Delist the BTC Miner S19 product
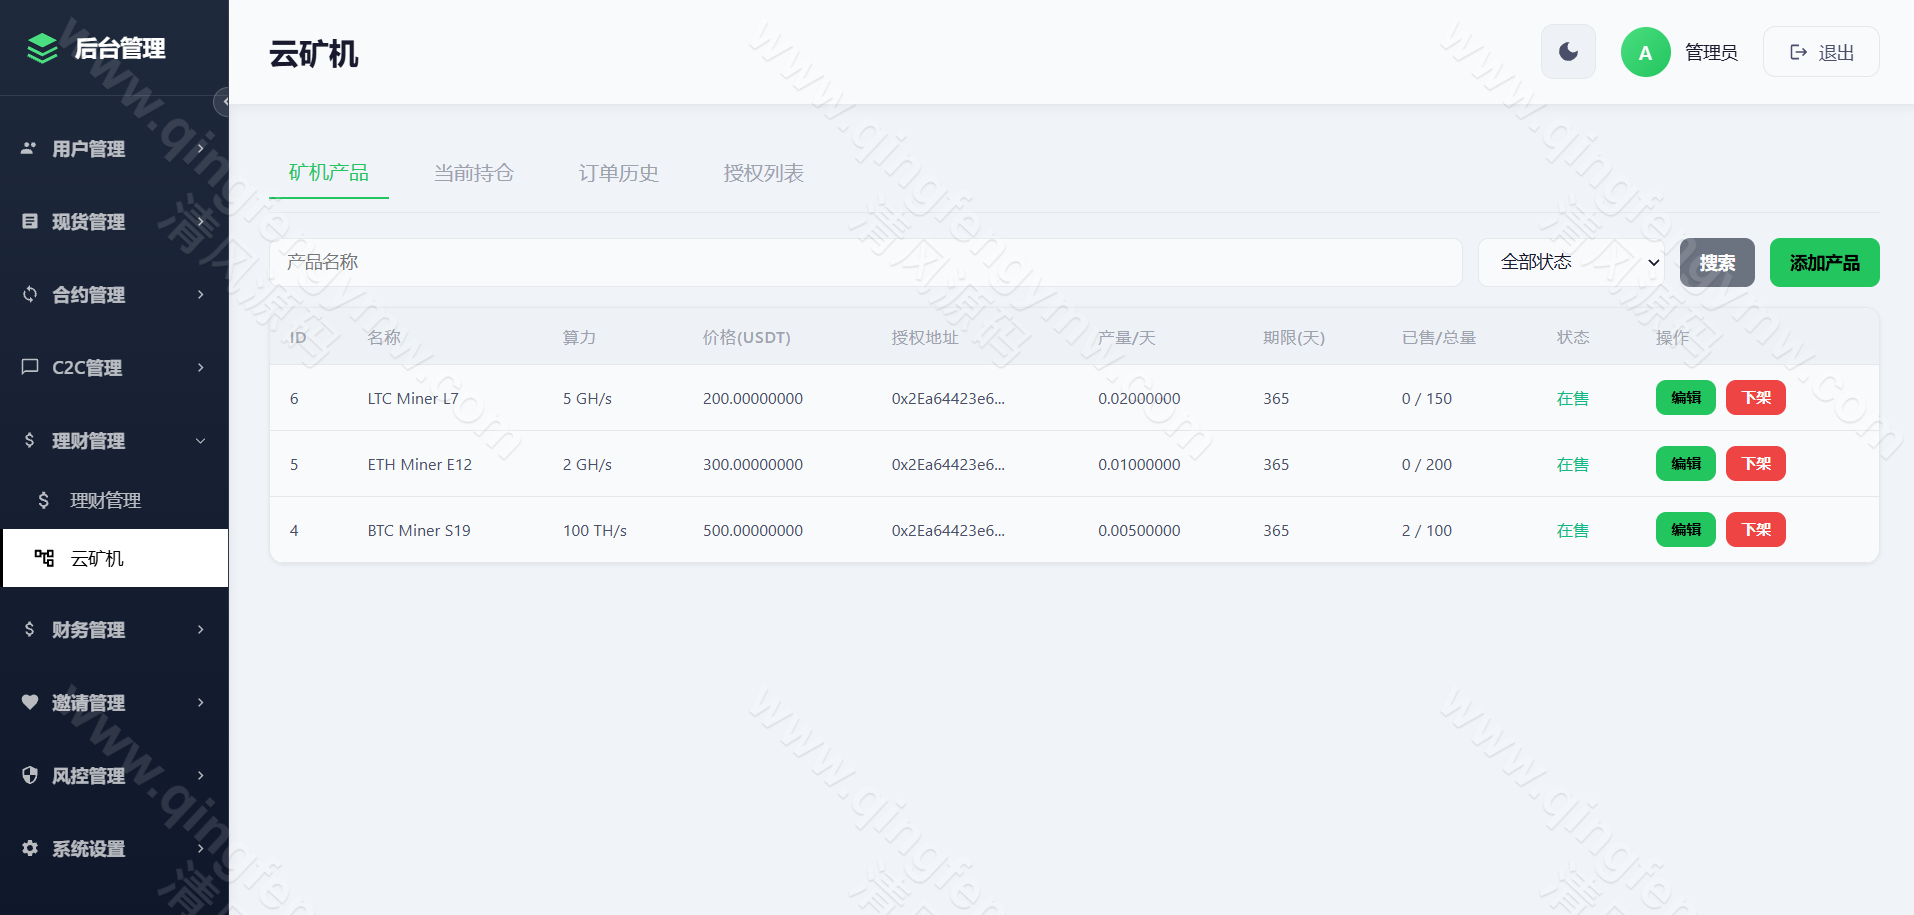 (1756, 530)
